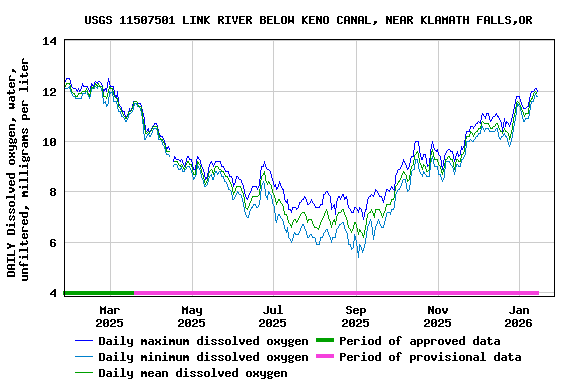576x384 pixels.
Task: Click the May 2025 axis label
Action: tap(191, 316)
